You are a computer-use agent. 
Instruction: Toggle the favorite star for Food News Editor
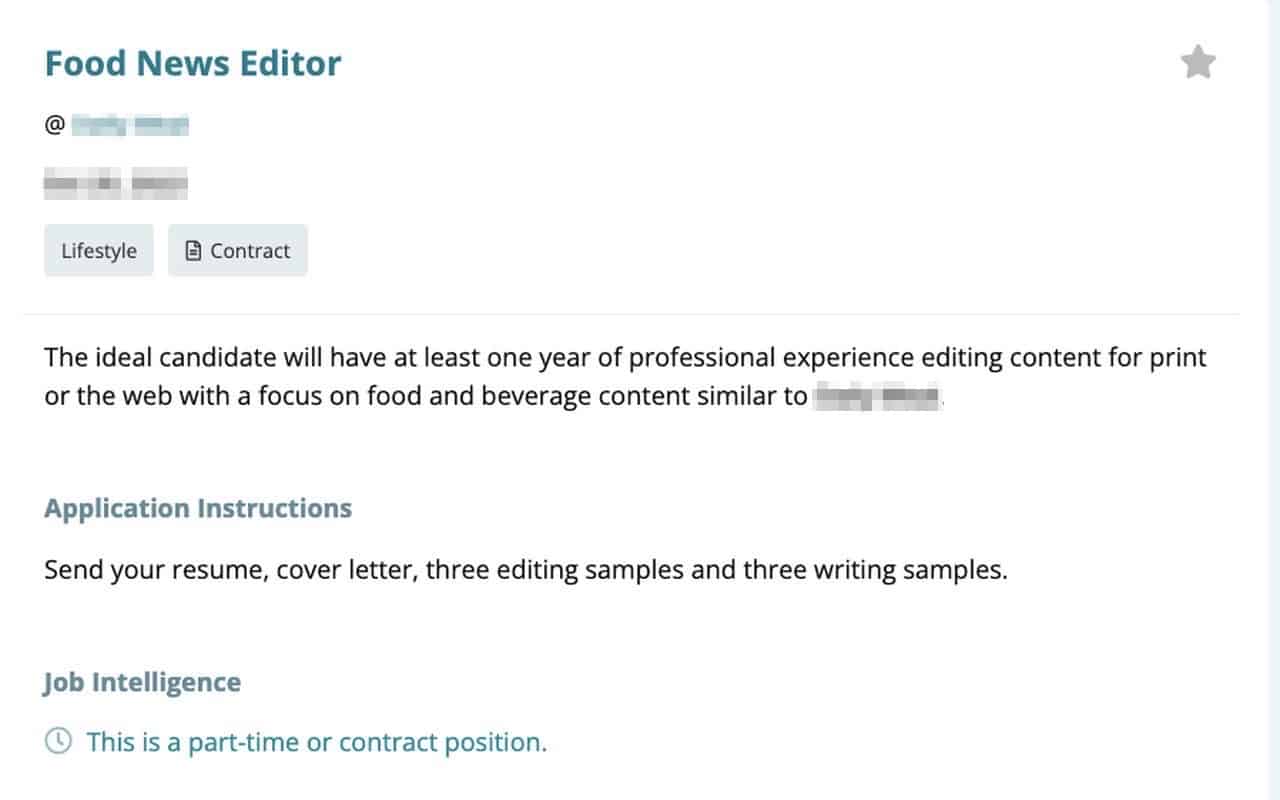coord(1197,61)
